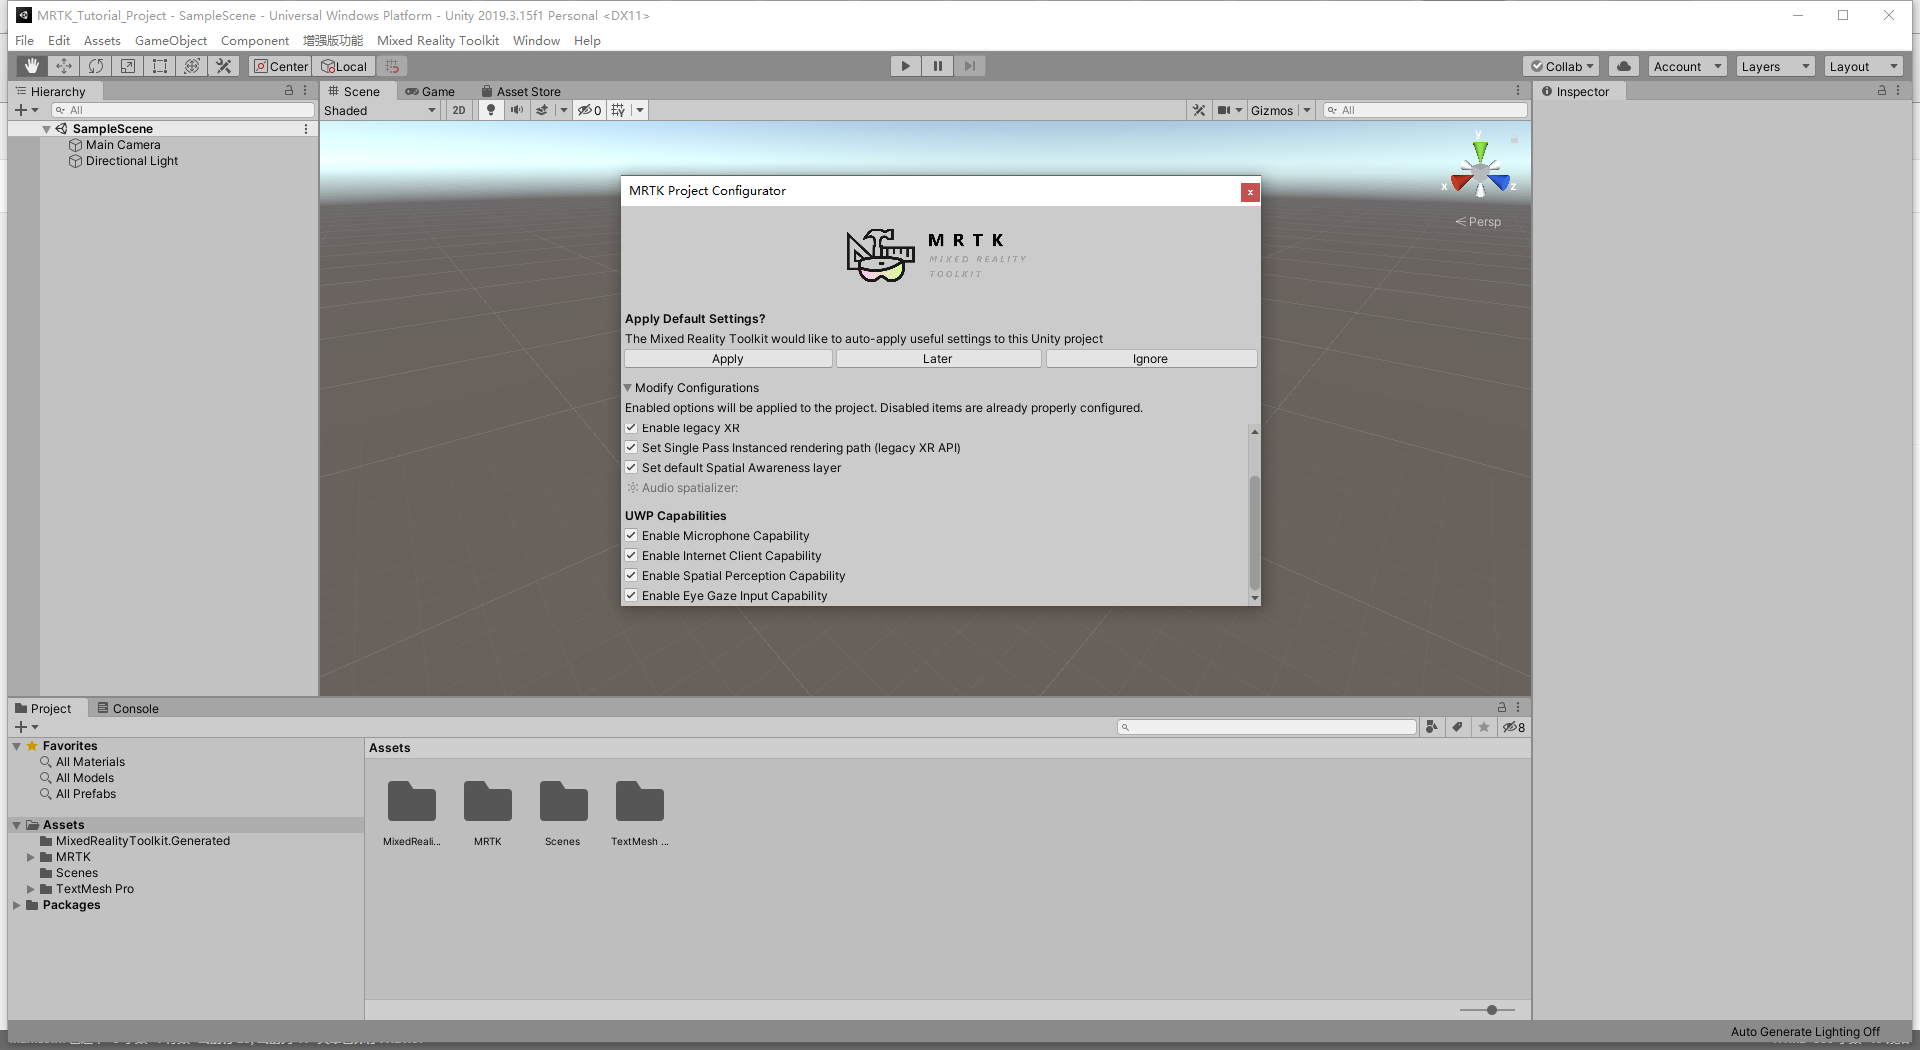Open the Account dropdown

pyautogui.click(x=1688, y=66)
